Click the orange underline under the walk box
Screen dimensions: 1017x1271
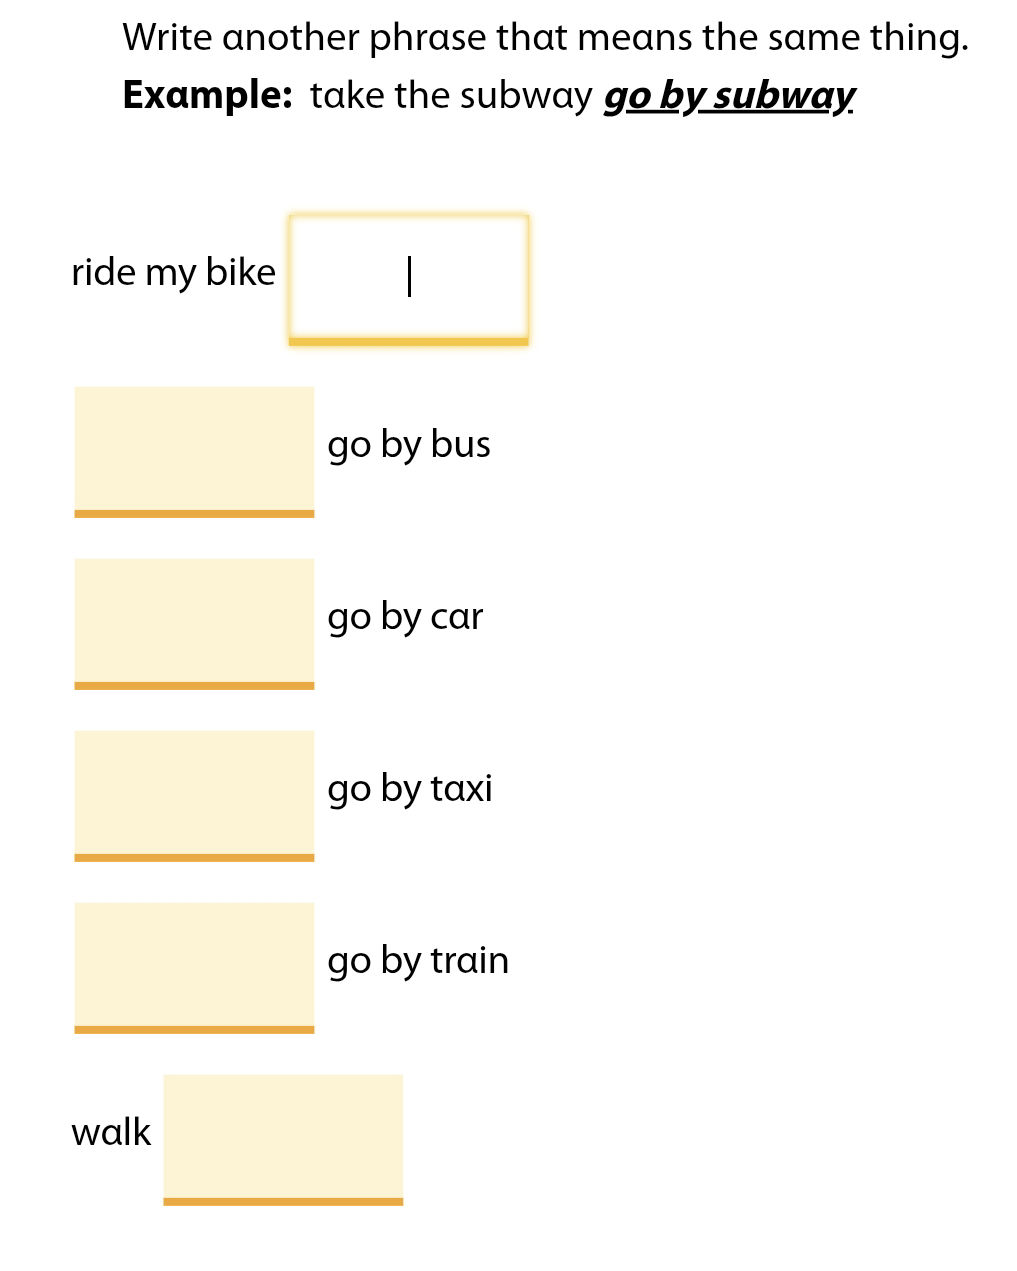283,1202
